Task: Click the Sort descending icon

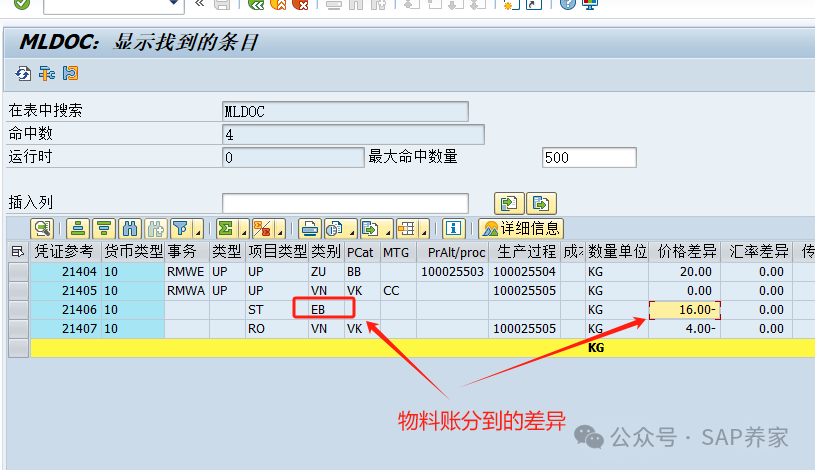Action: tap(104, 228)
